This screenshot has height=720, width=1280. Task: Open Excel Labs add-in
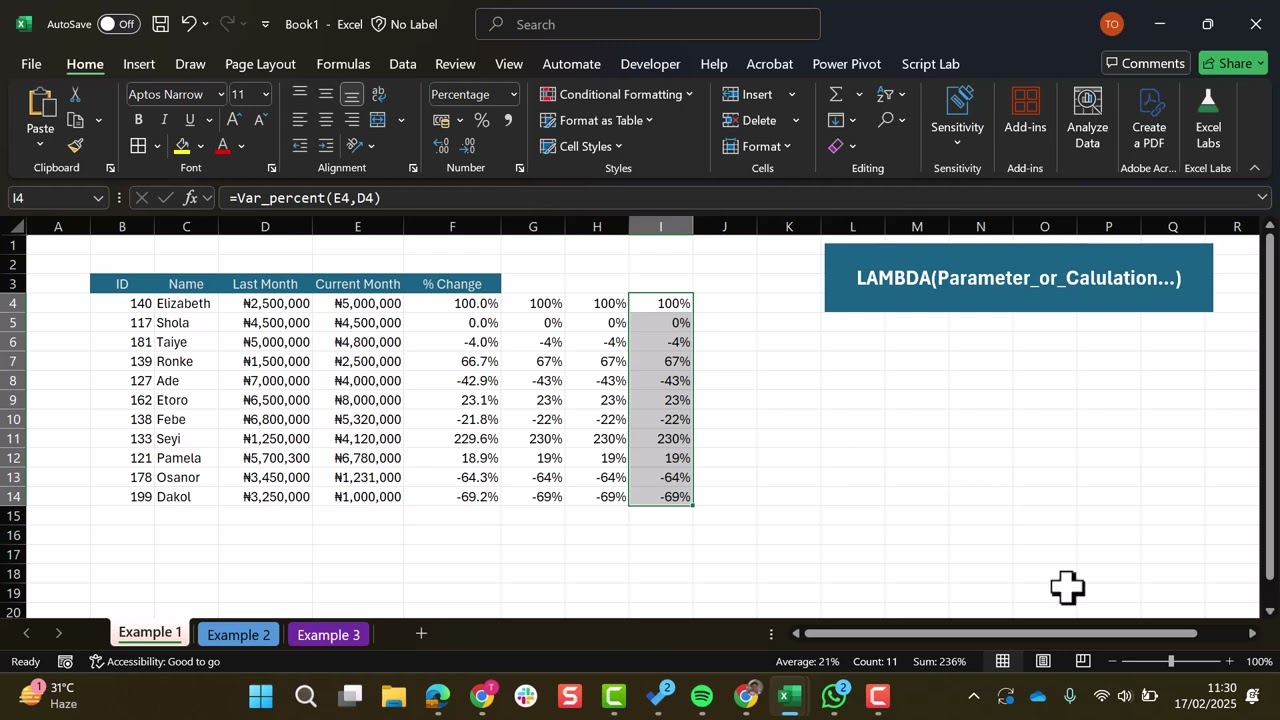pyautogui.click(x=1208, y=118)
